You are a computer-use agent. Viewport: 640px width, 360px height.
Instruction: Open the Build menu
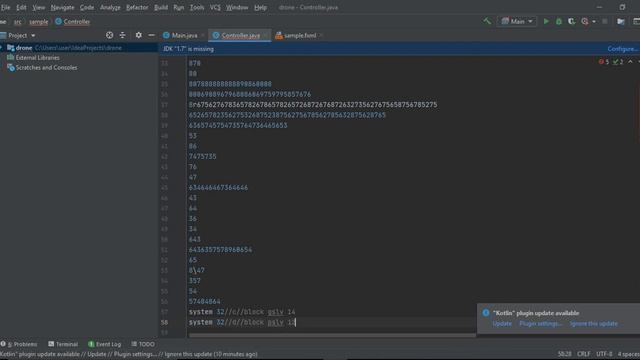pos(161,7)
